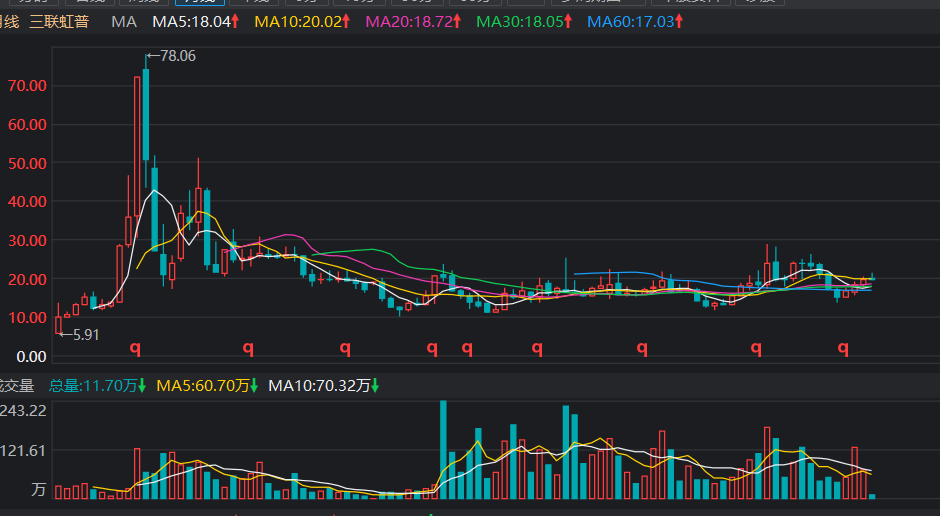The height and width of the screenshot is (516, 940).
Task: Click the yellow MA10:20.02 indicator label
Action: click(302, 21)
